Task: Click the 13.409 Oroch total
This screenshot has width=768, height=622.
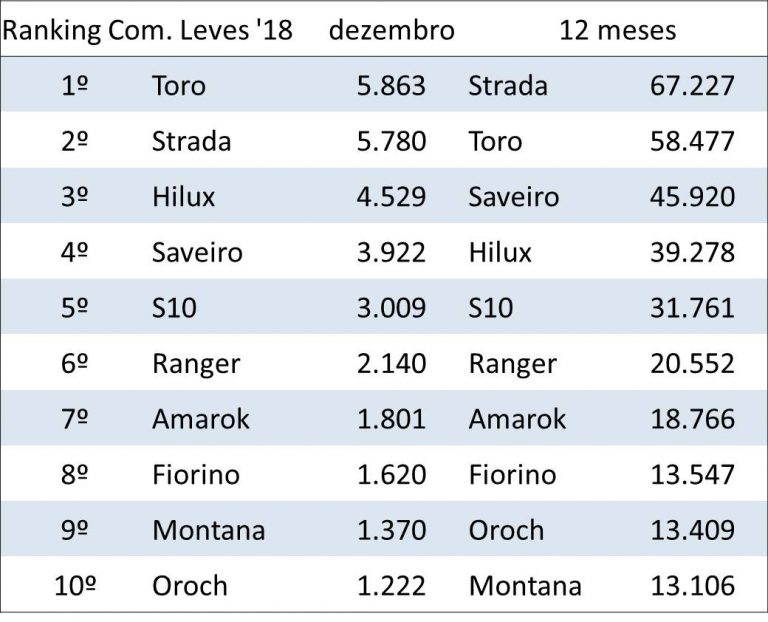Action: (692, 530)
